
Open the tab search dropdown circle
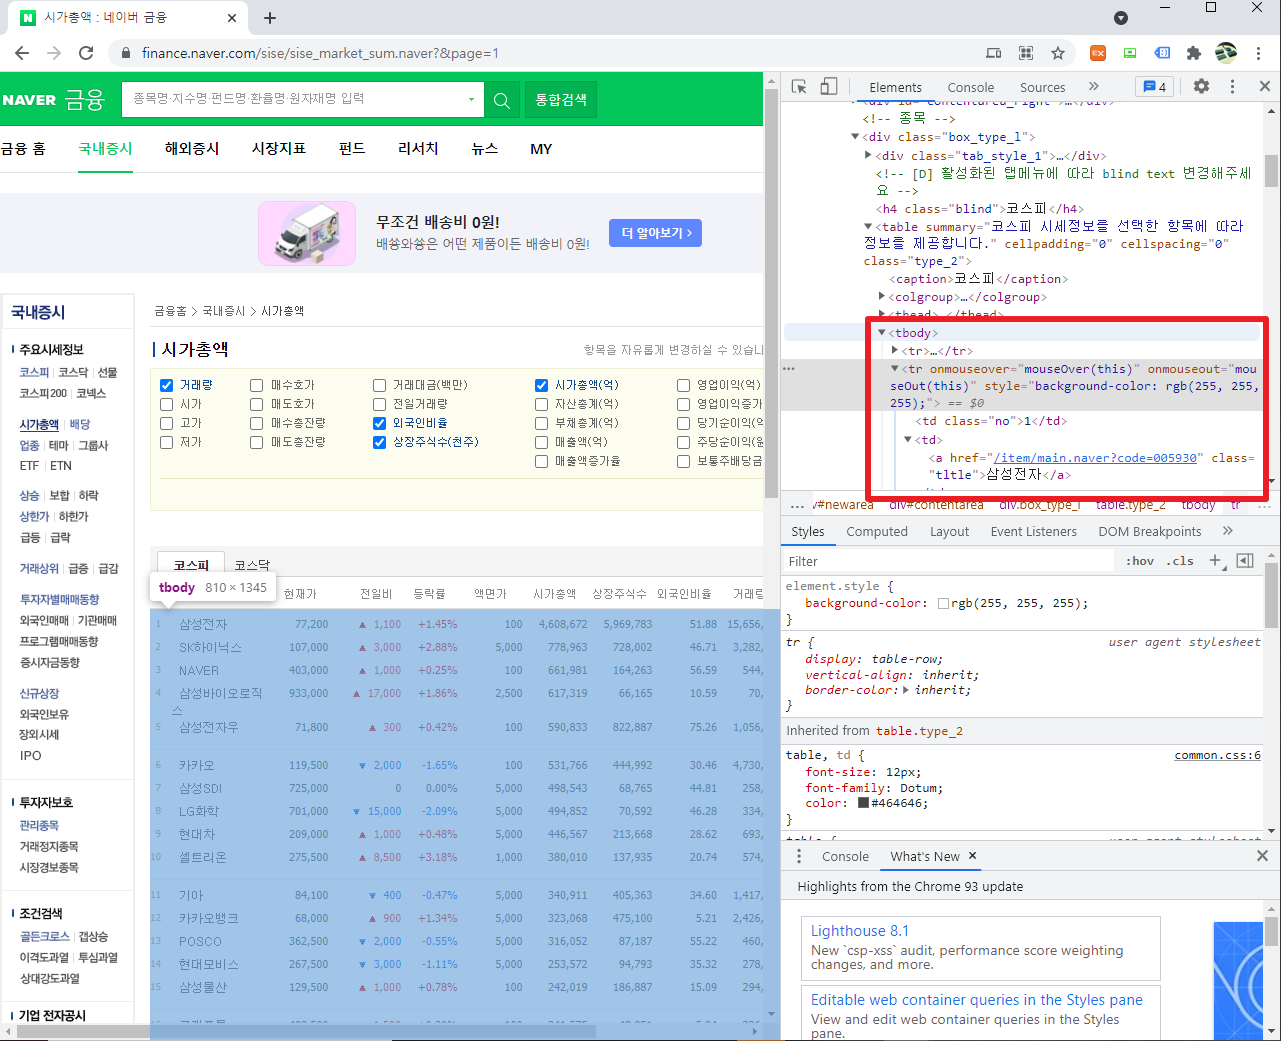coord(1121,18)
